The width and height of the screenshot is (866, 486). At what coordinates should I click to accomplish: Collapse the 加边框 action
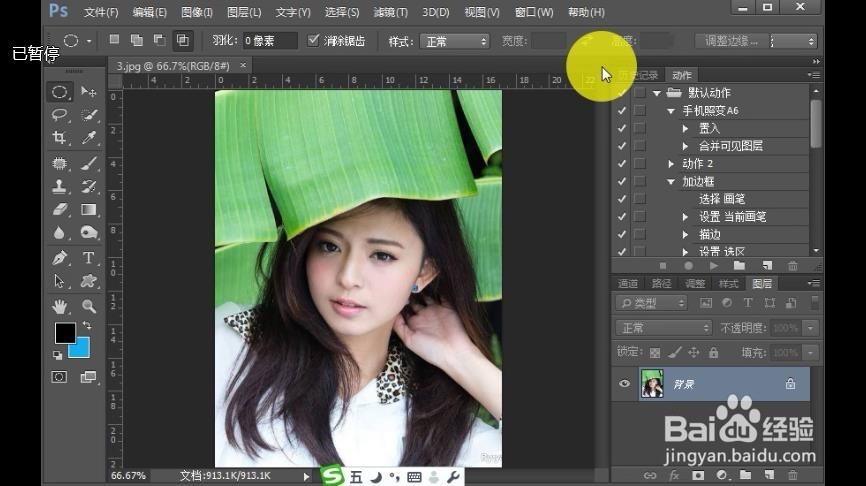(x=671, y=182)
